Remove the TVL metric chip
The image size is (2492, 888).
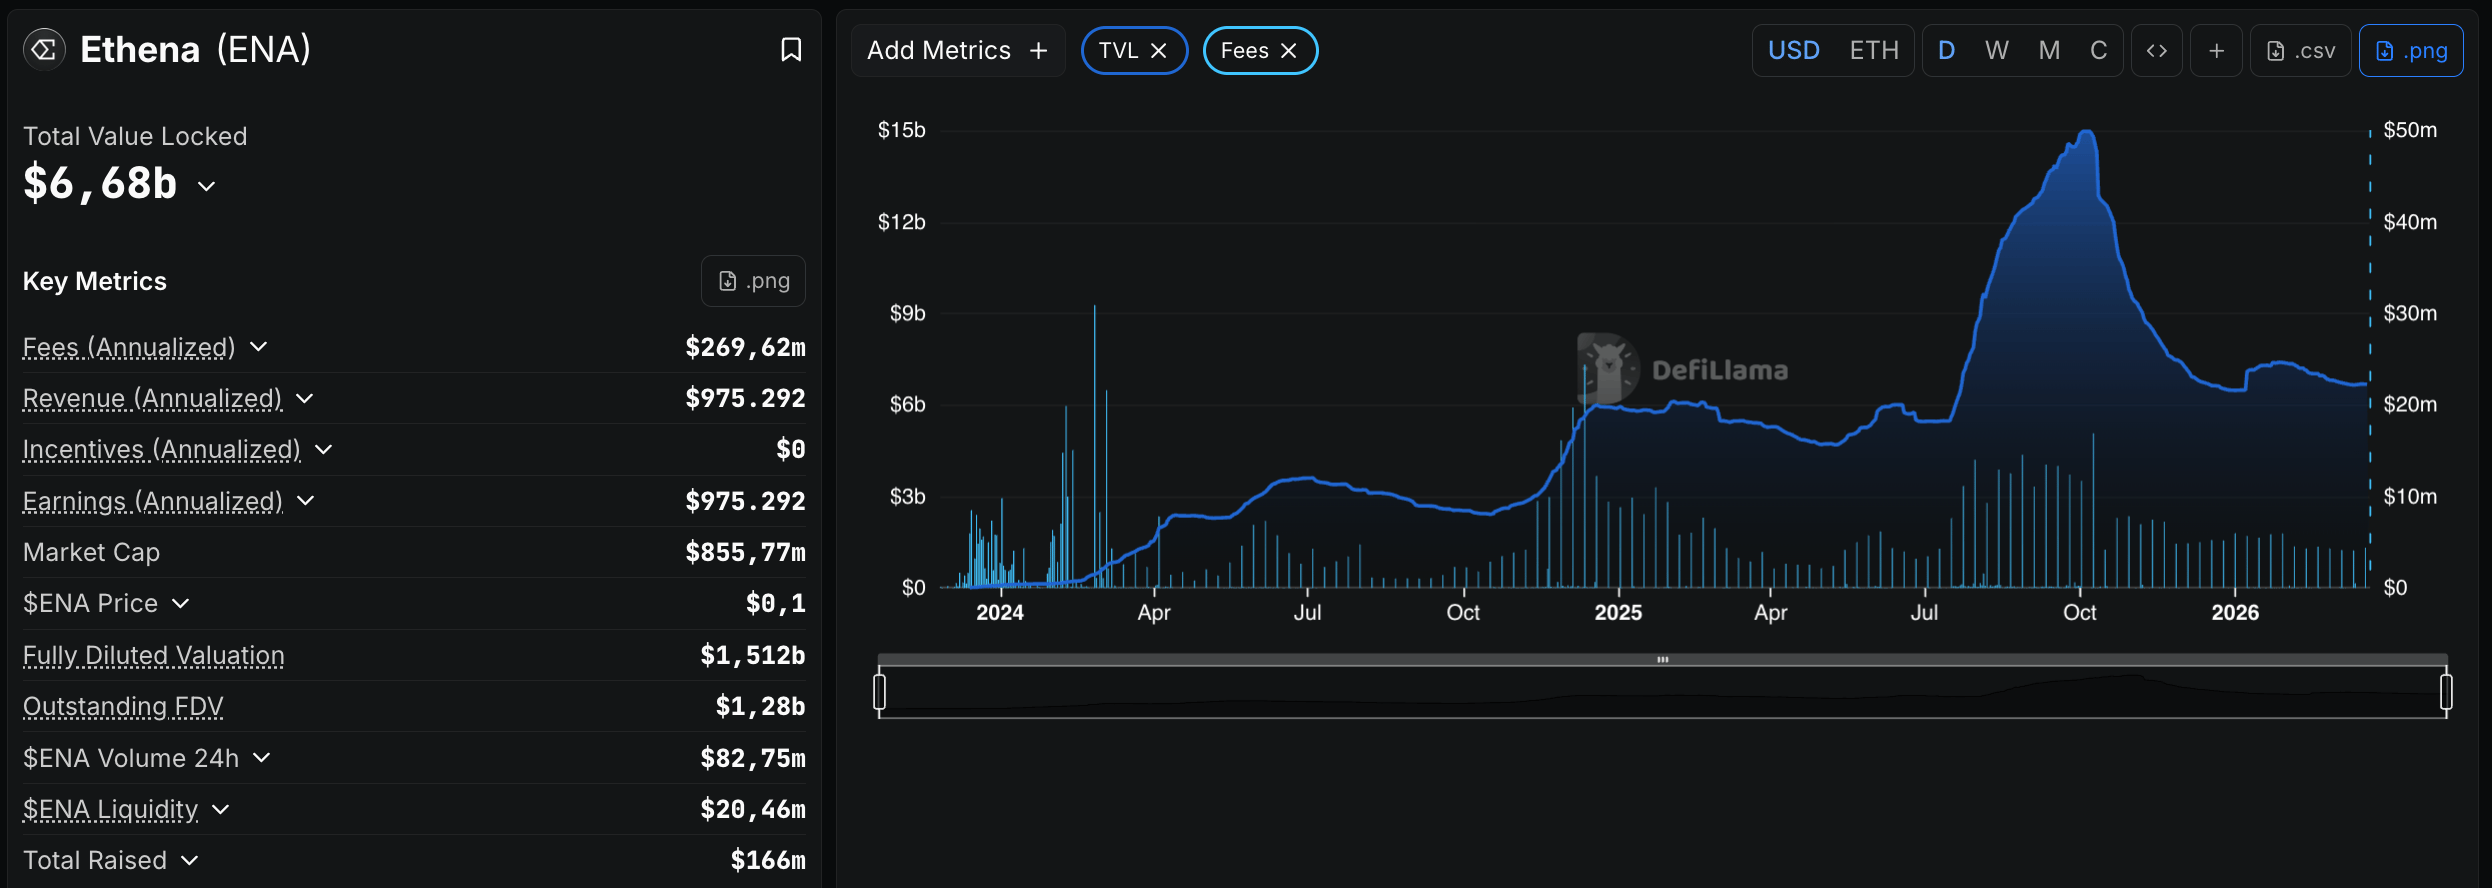point(1159,51)
